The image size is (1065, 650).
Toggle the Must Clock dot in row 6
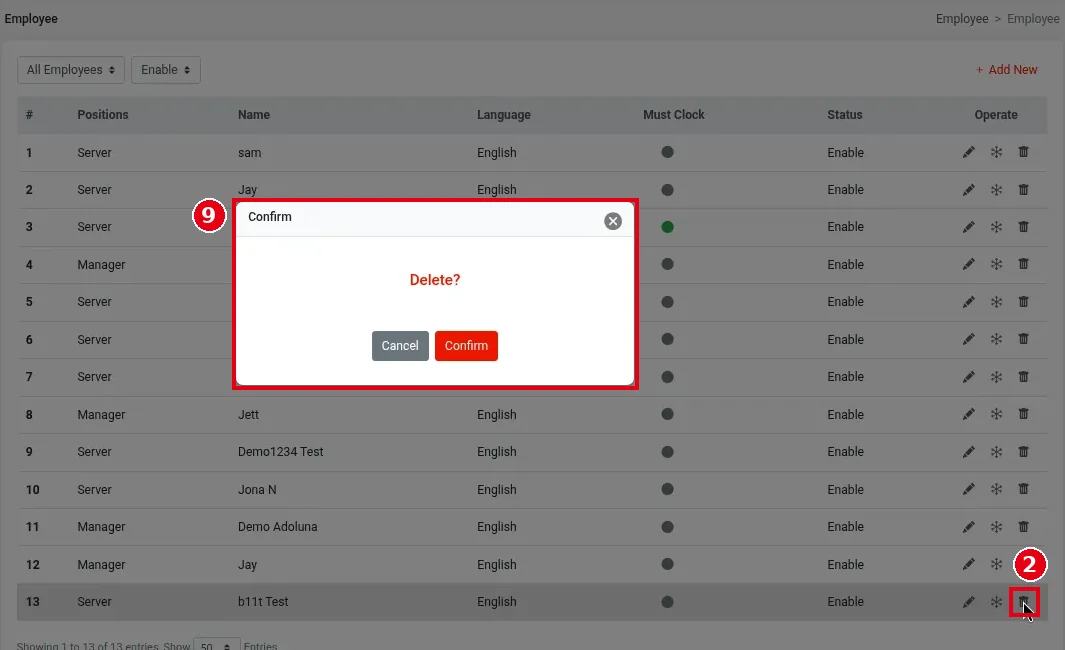668,339
